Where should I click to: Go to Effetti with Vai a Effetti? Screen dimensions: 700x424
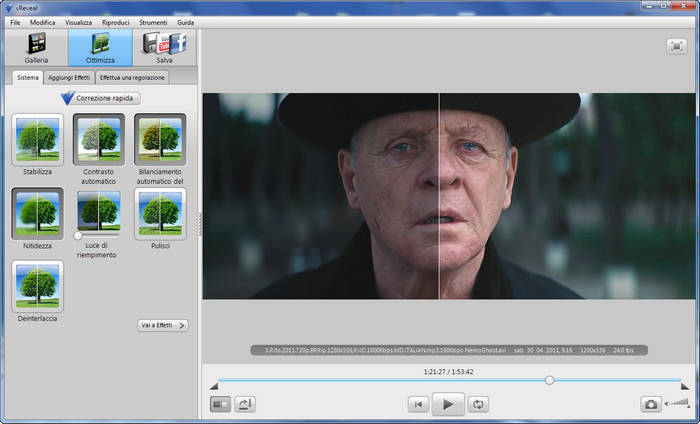162,325
